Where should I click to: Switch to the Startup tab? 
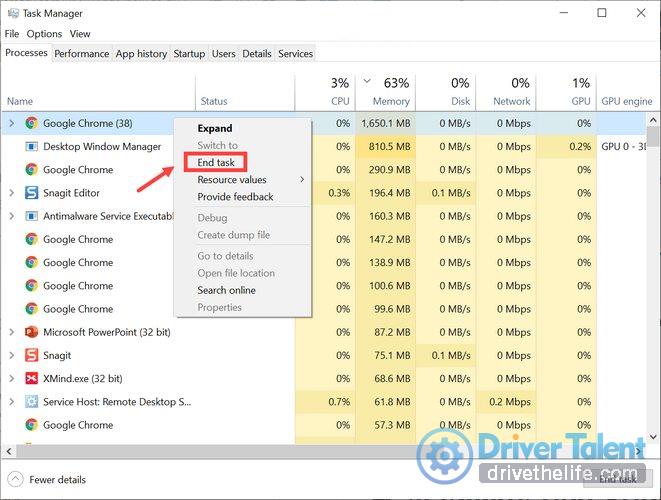pos(189,54)
